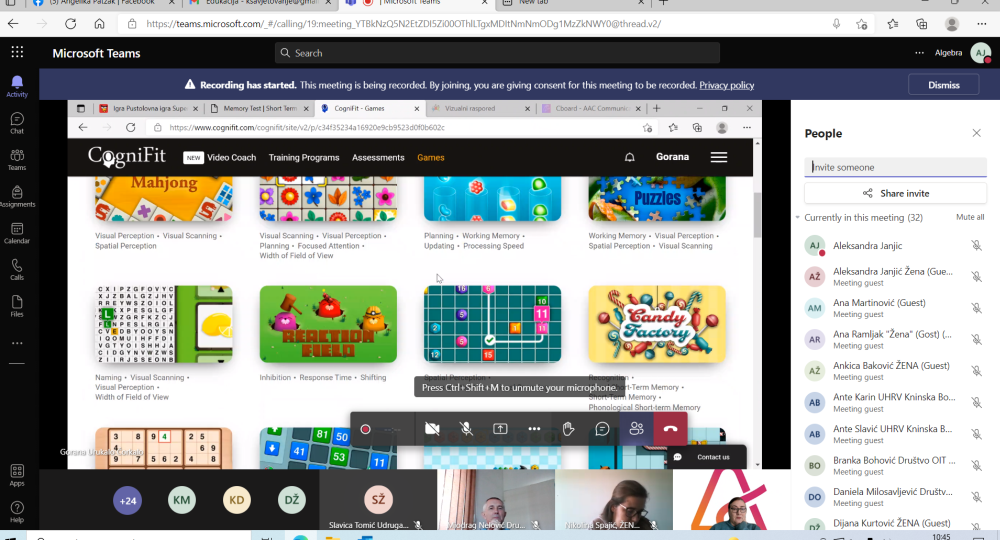Open the browser Favorites star icon
The image size is (1000, 540).
(892, 24)
